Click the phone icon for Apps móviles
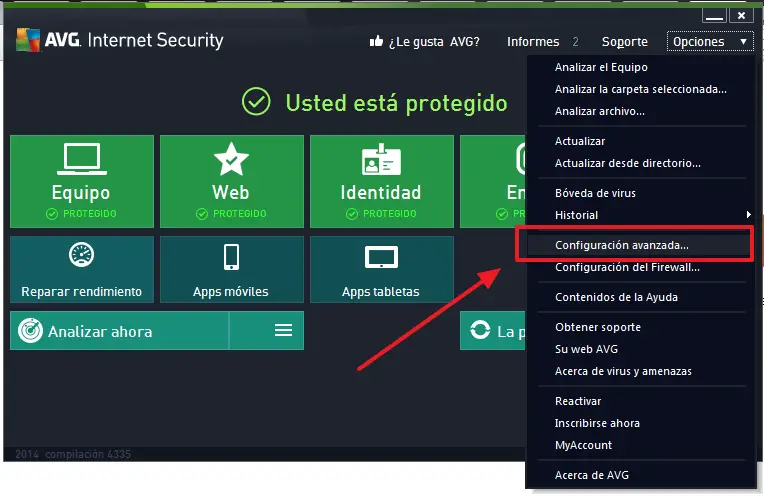The width and height of the screenshot is (764, 500). coord(231,257)
